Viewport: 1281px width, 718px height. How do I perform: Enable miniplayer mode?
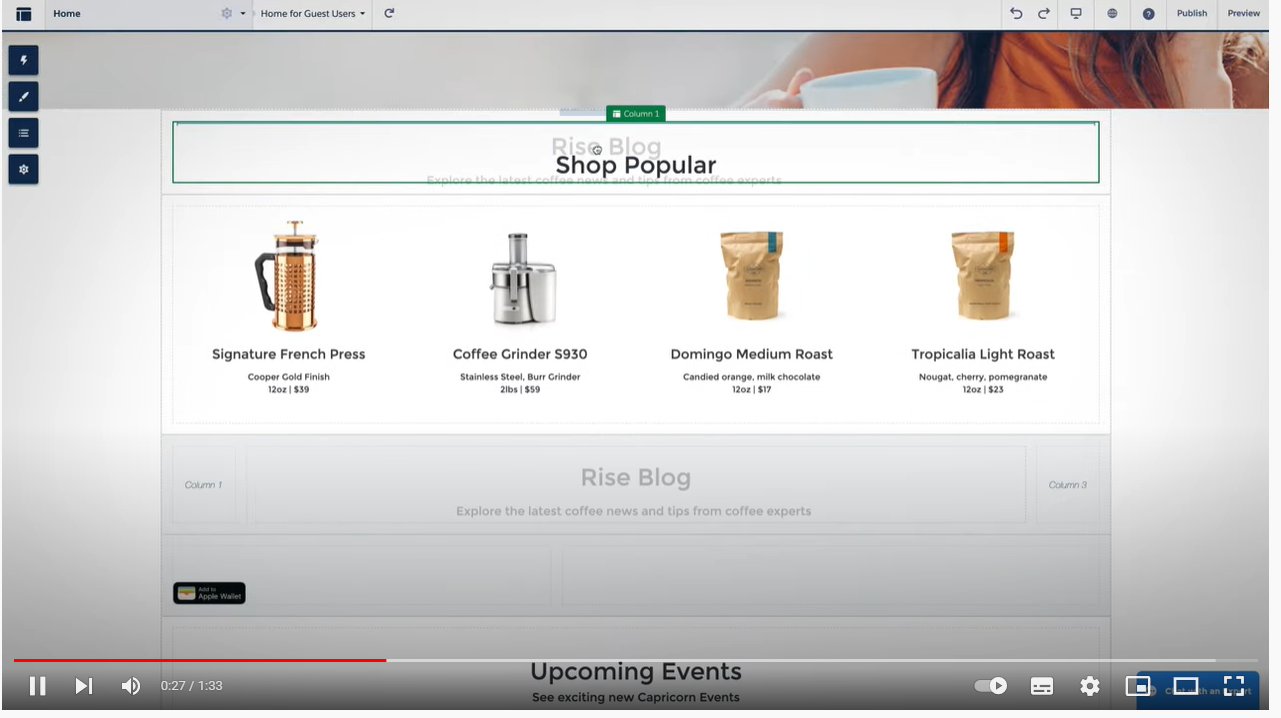pyautogui.click(x=1138, y=686)
